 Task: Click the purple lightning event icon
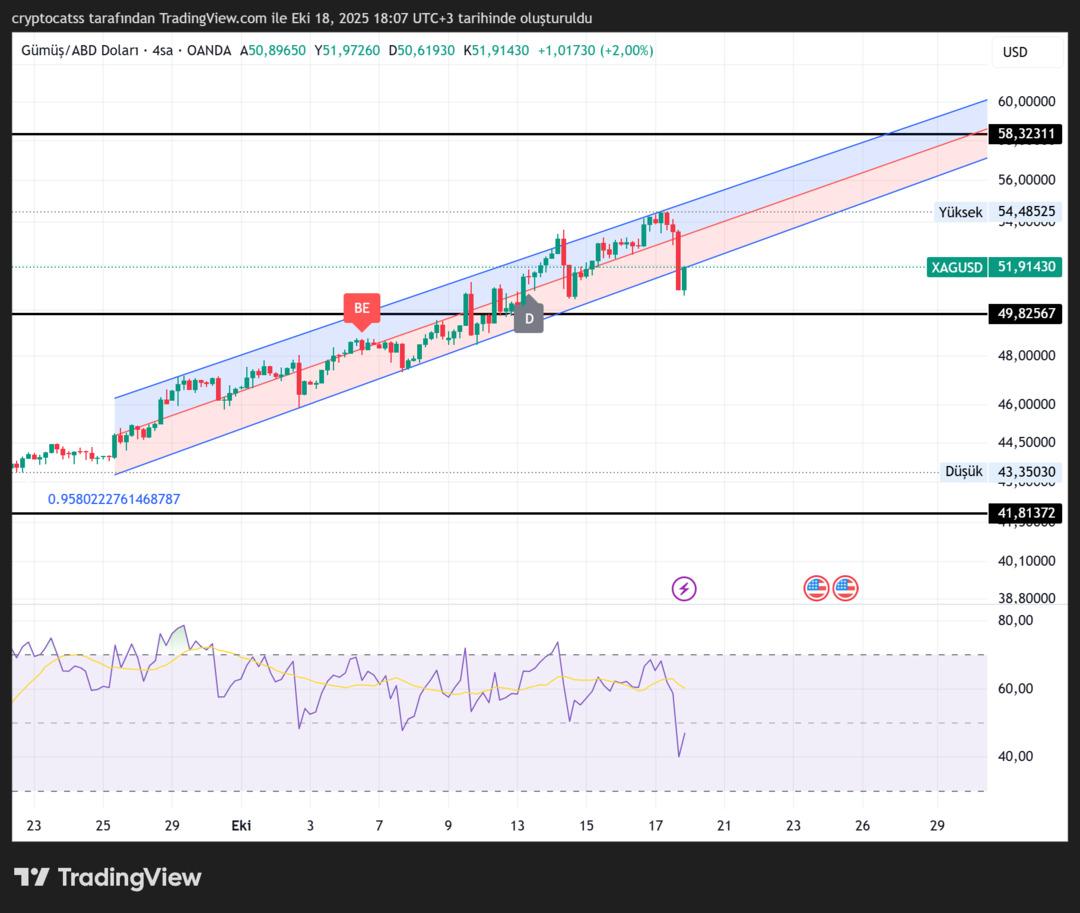pos(684,588)
